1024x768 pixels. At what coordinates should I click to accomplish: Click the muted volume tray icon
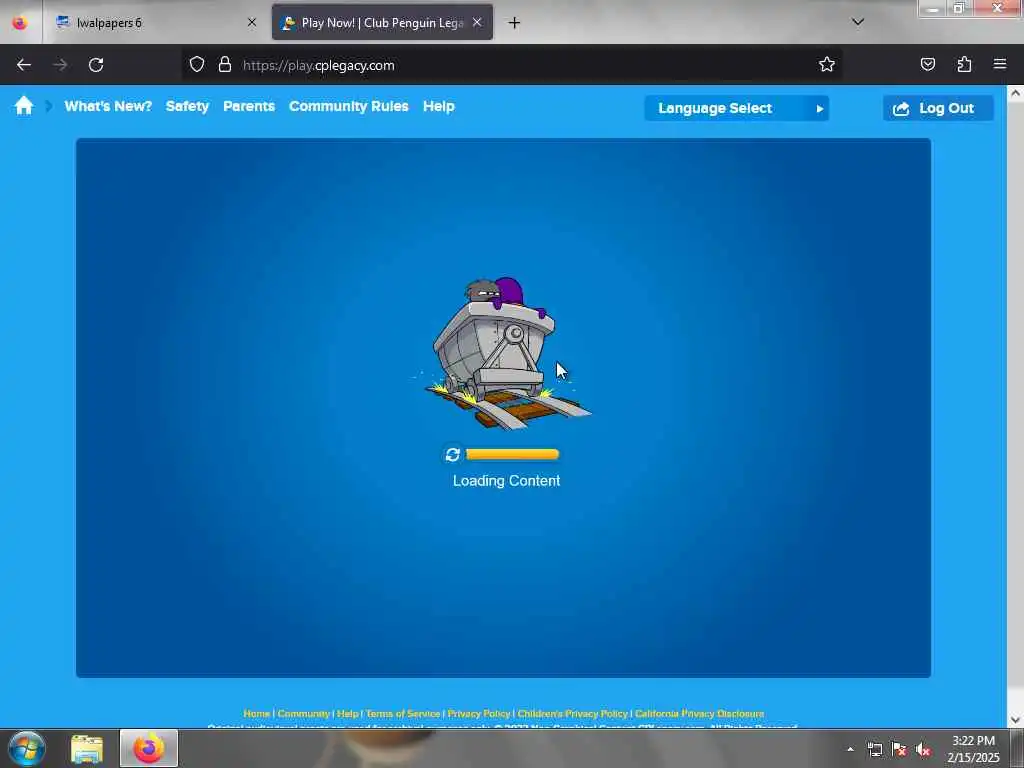tap(923, 750)
